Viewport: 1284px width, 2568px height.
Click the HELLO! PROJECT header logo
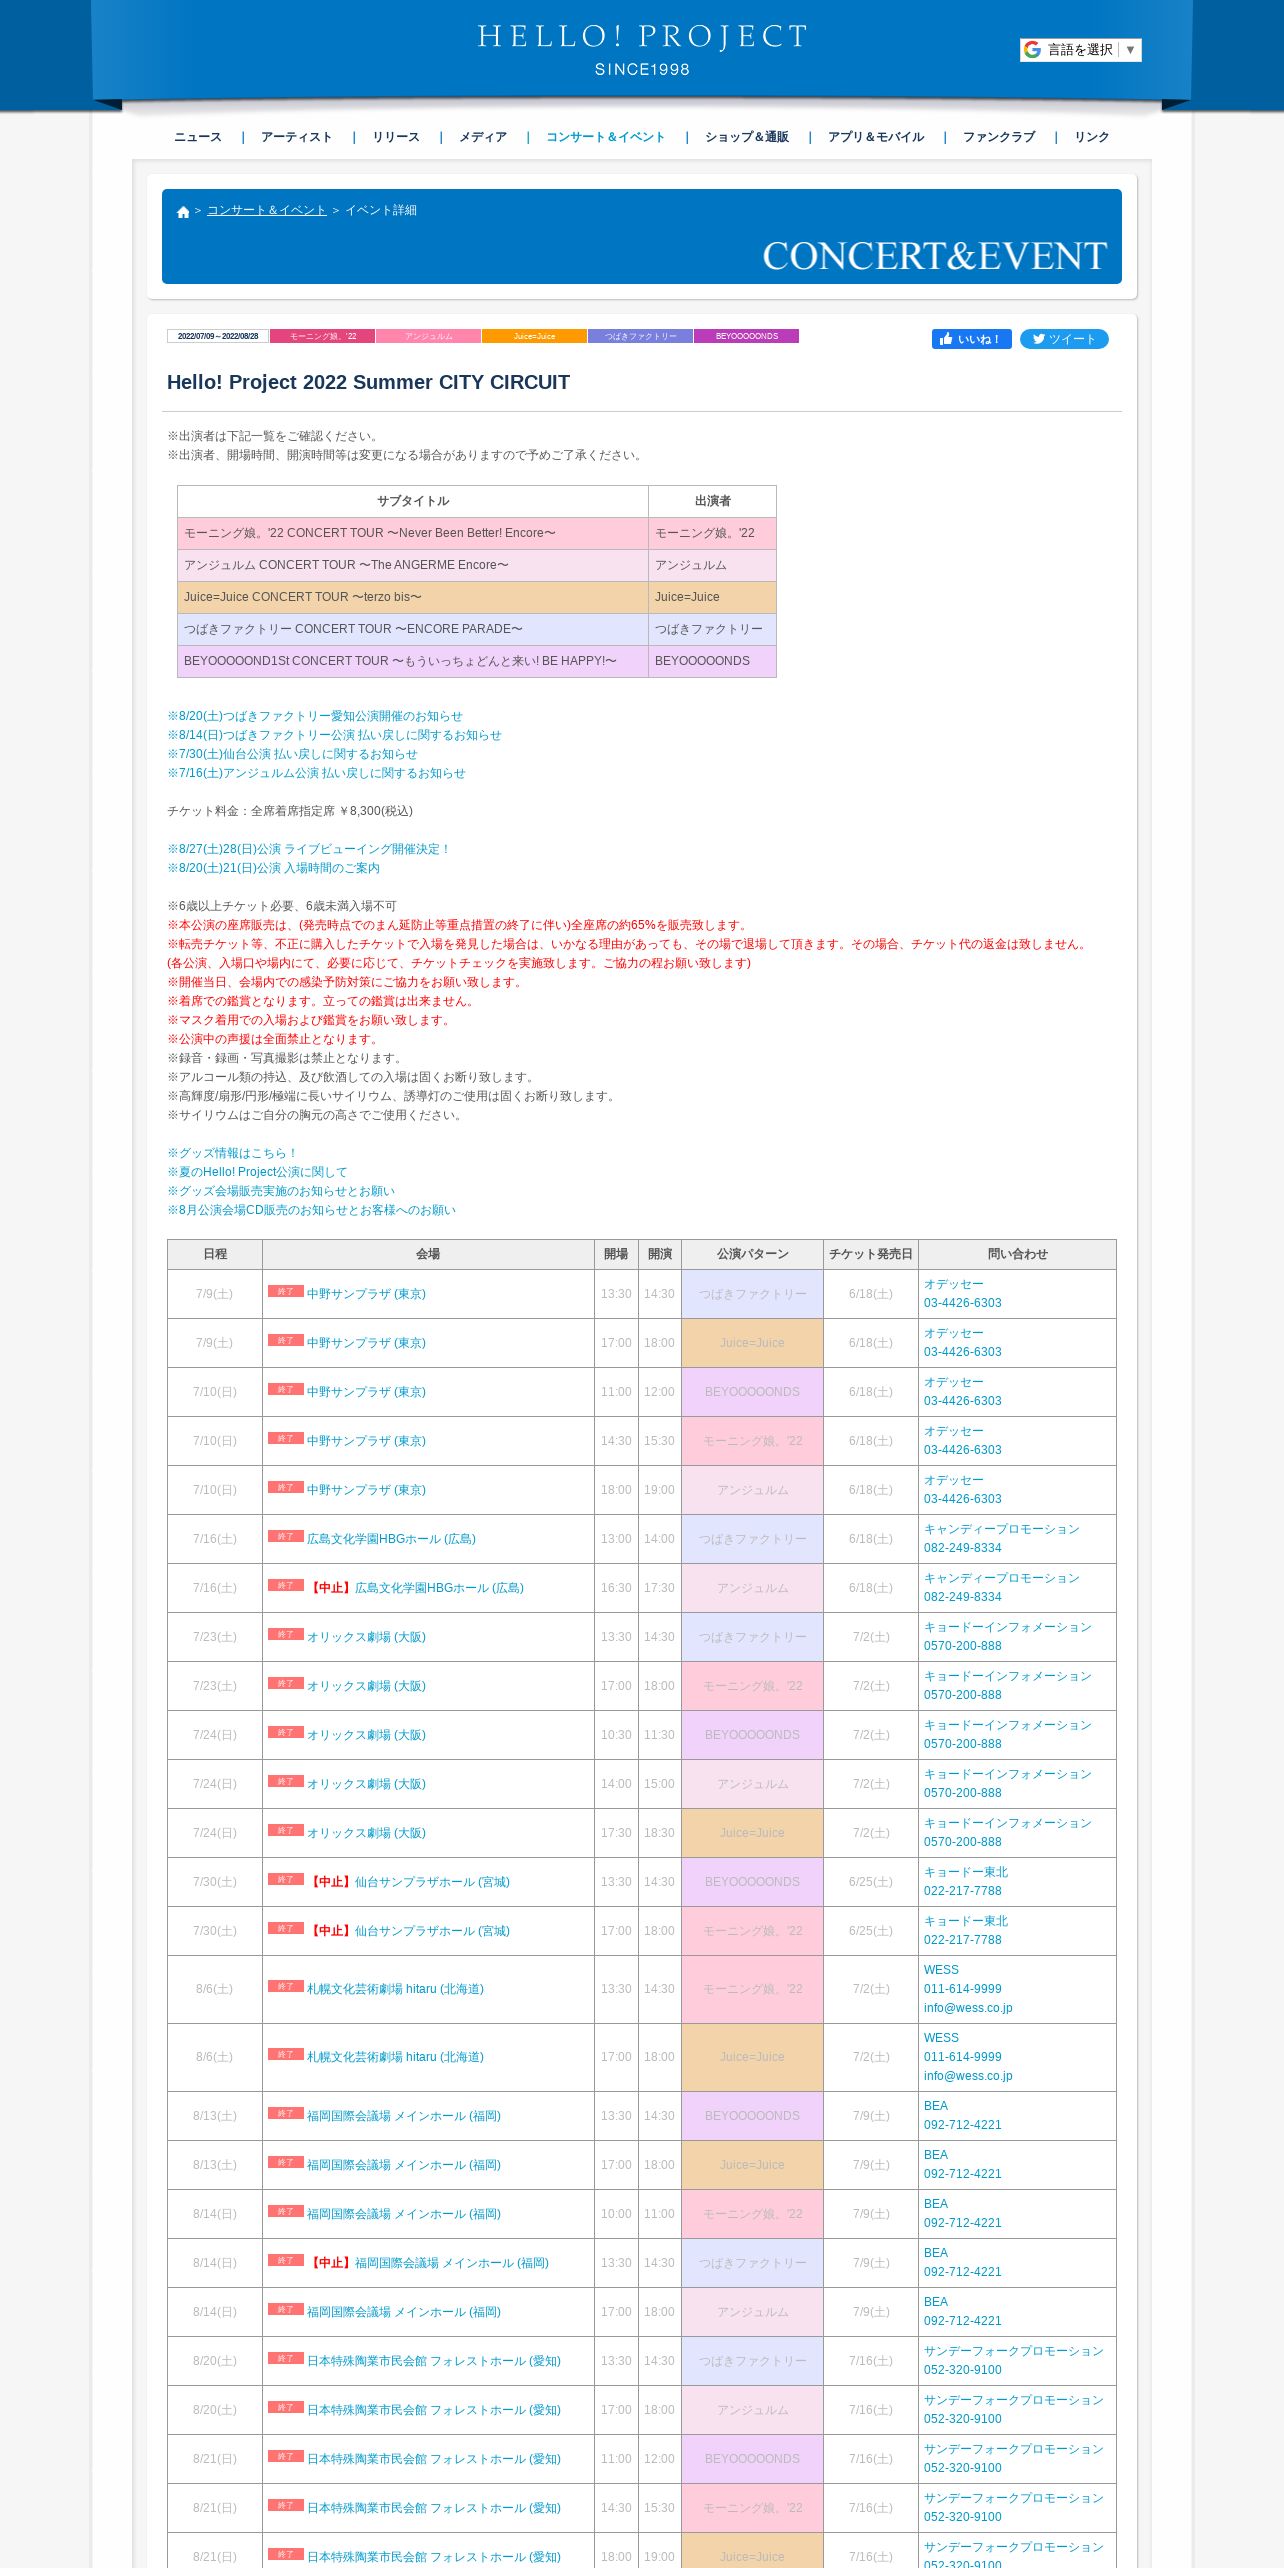(x=642, y=49)
